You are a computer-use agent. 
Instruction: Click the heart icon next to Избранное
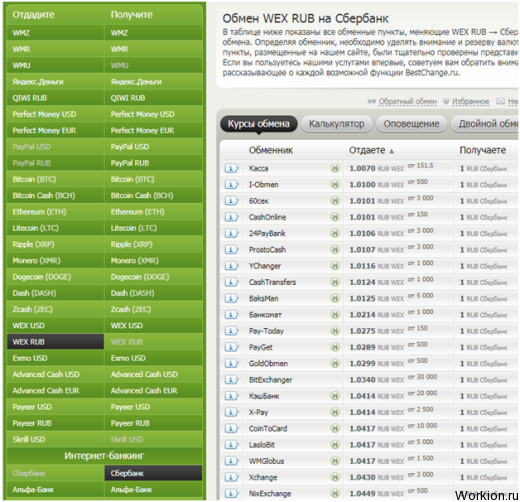pos(446,101)
